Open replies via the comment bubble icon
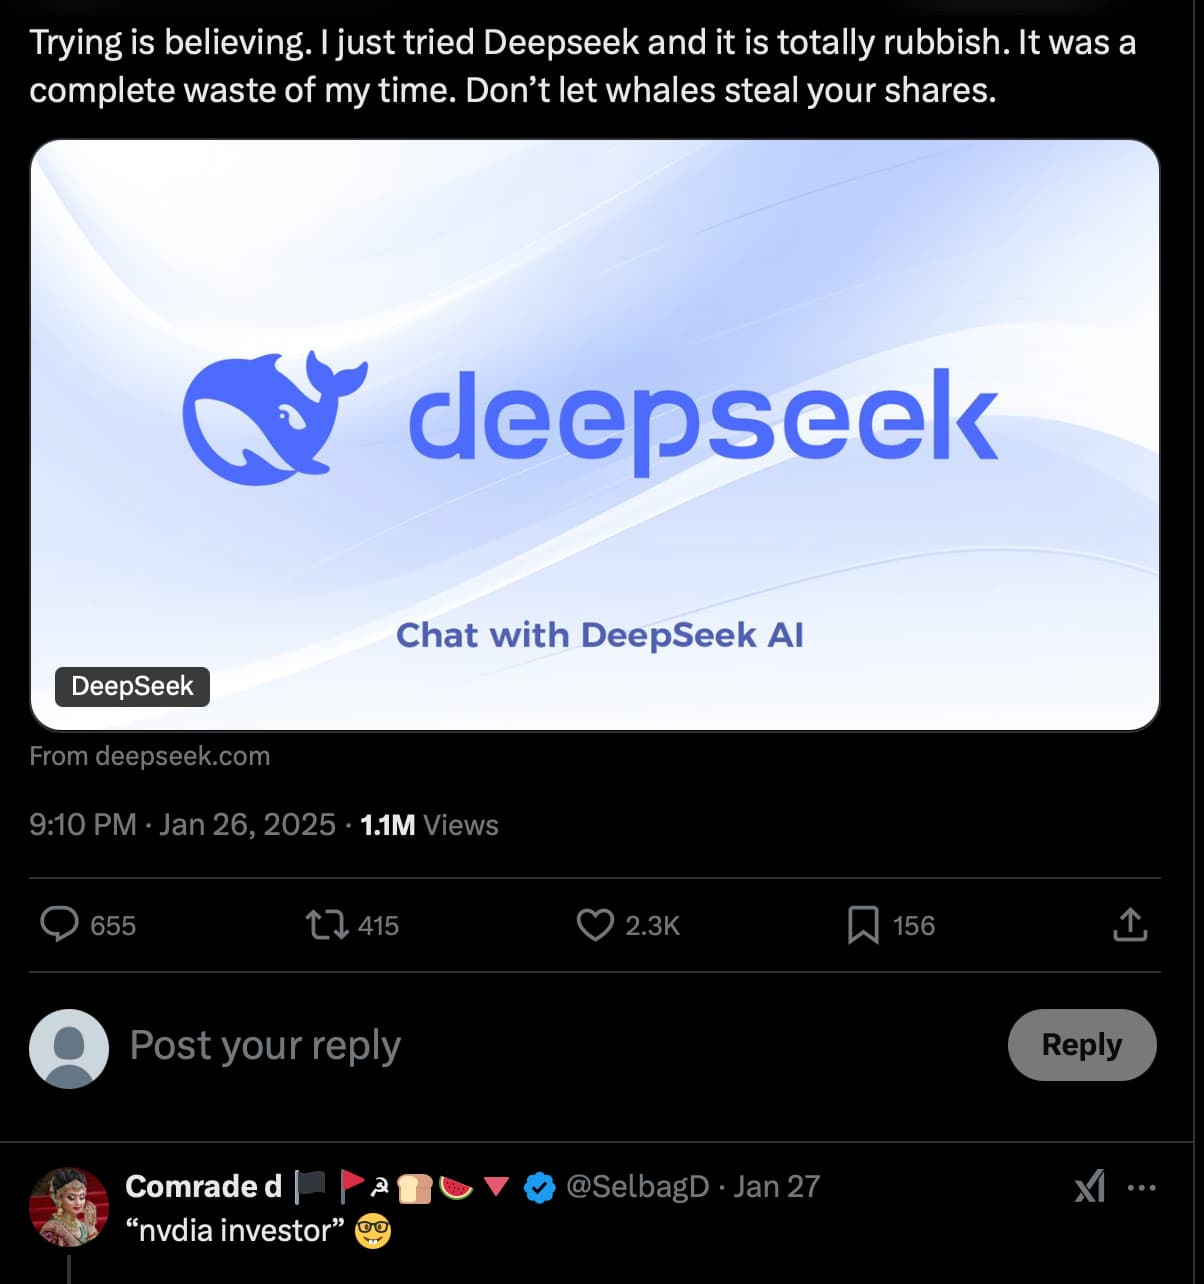The image size is (1204, 1284). click(59, 925)
